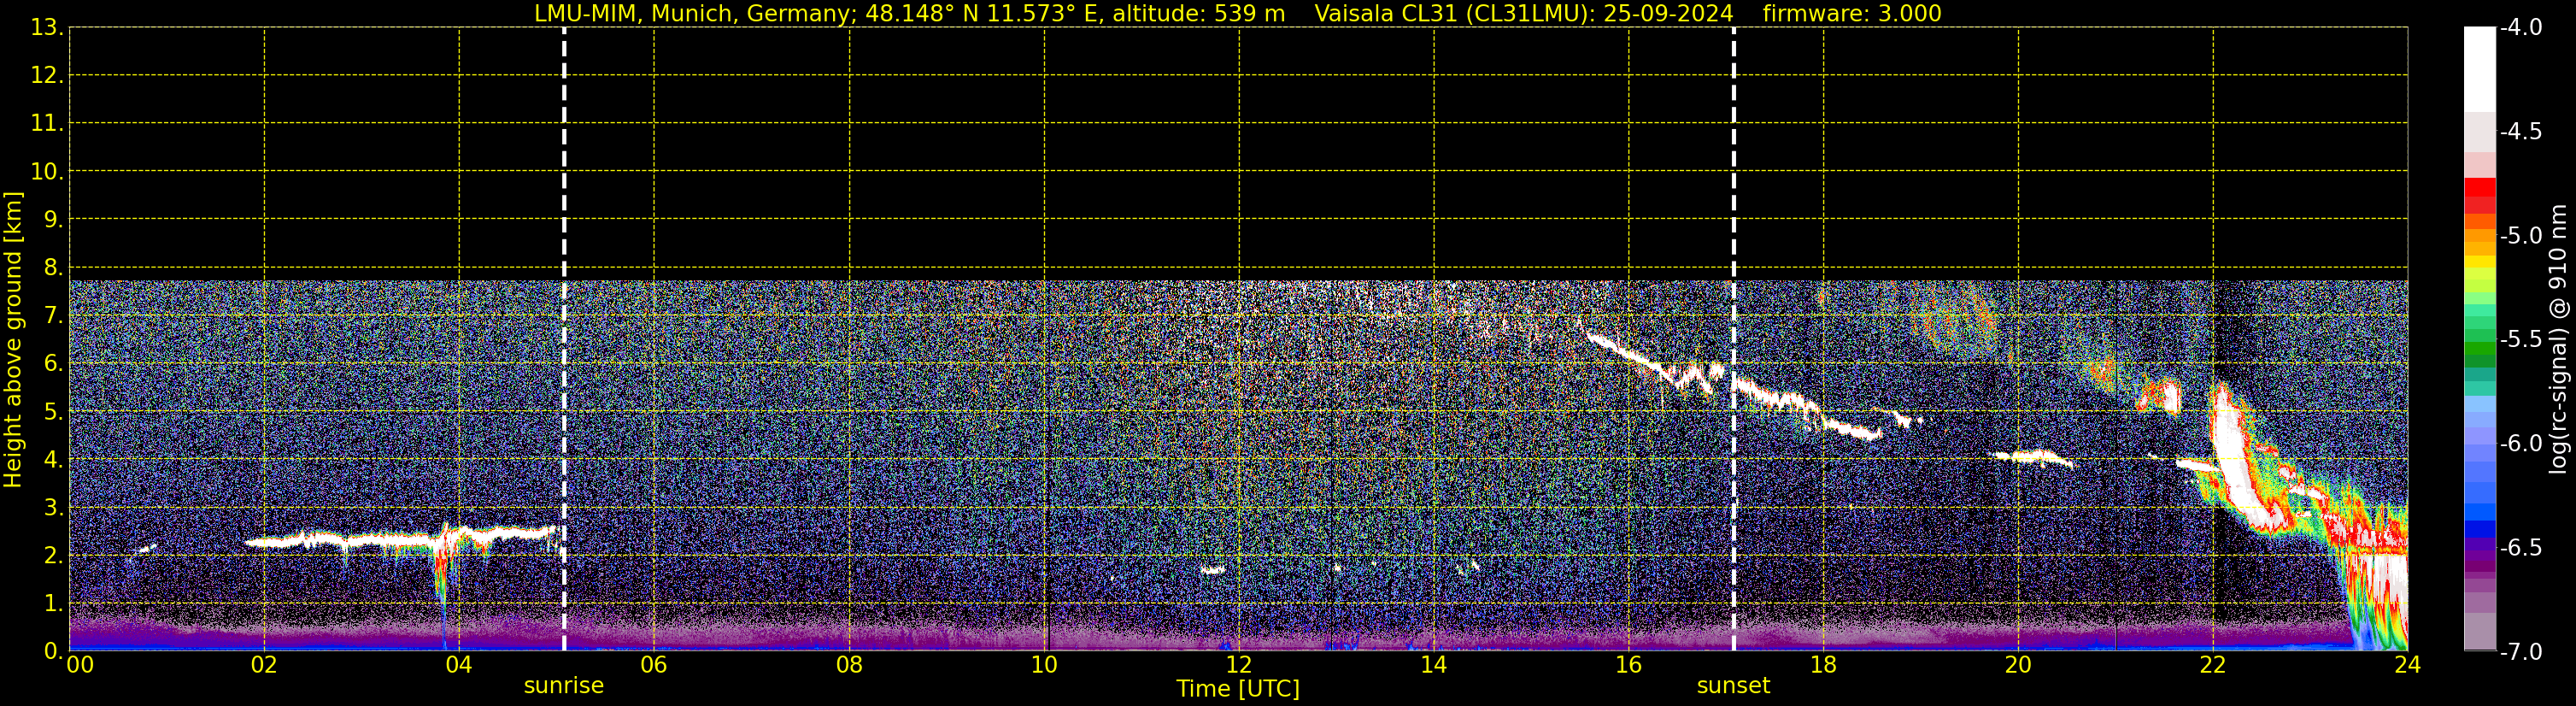Viewport: 2576px width, 706px height.
Task: Click the 'Height above ground [km]' axis label
Action: click(13, 339)
